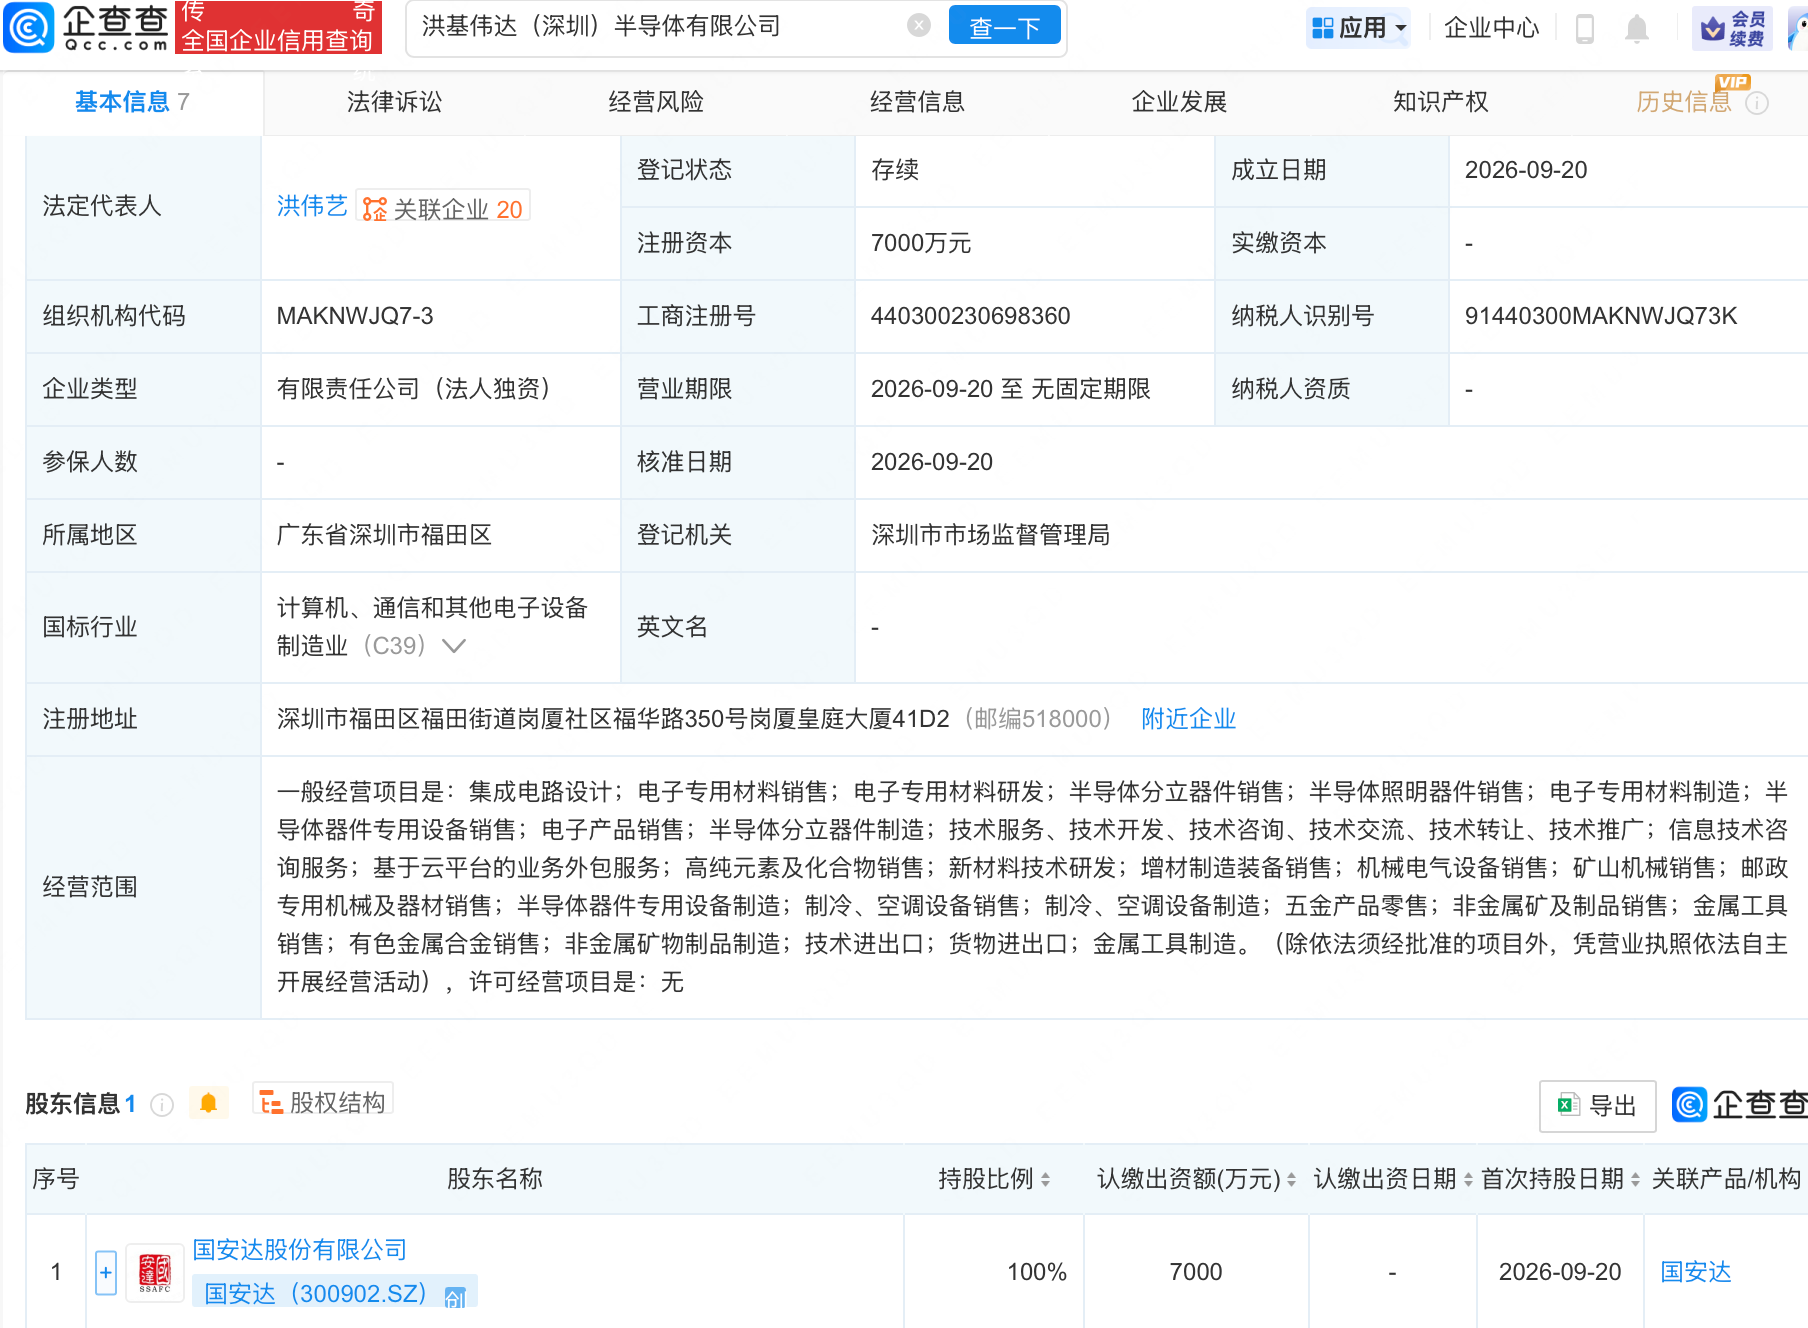The width and height of the screenshot is (1808, 1328).
Task: Click the company name search field
Action: (660, 26)
